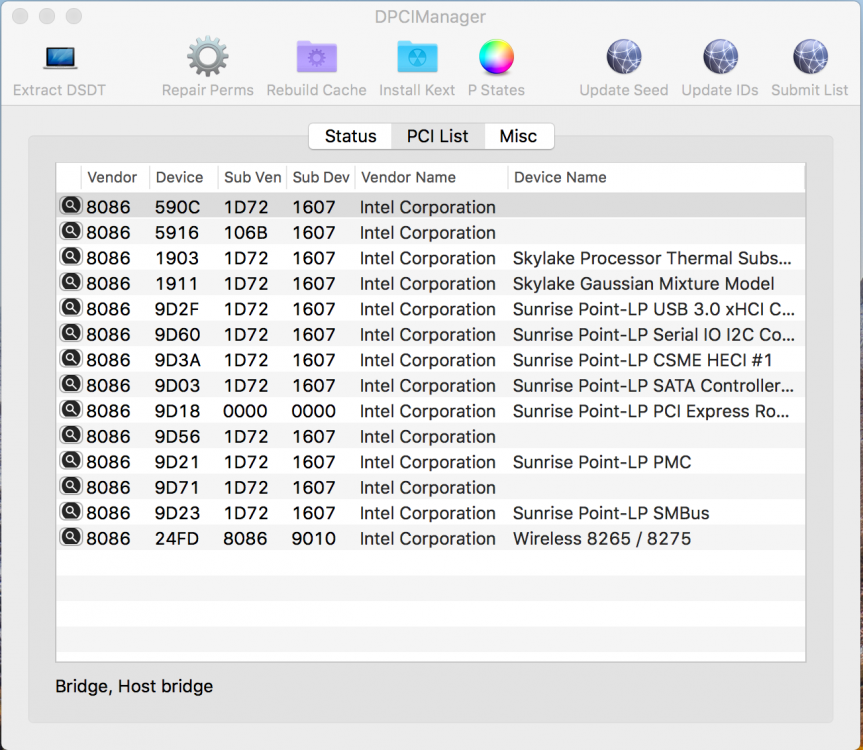
Task: Click magnifier icon for device 9D56
Action: coord(71,435)
